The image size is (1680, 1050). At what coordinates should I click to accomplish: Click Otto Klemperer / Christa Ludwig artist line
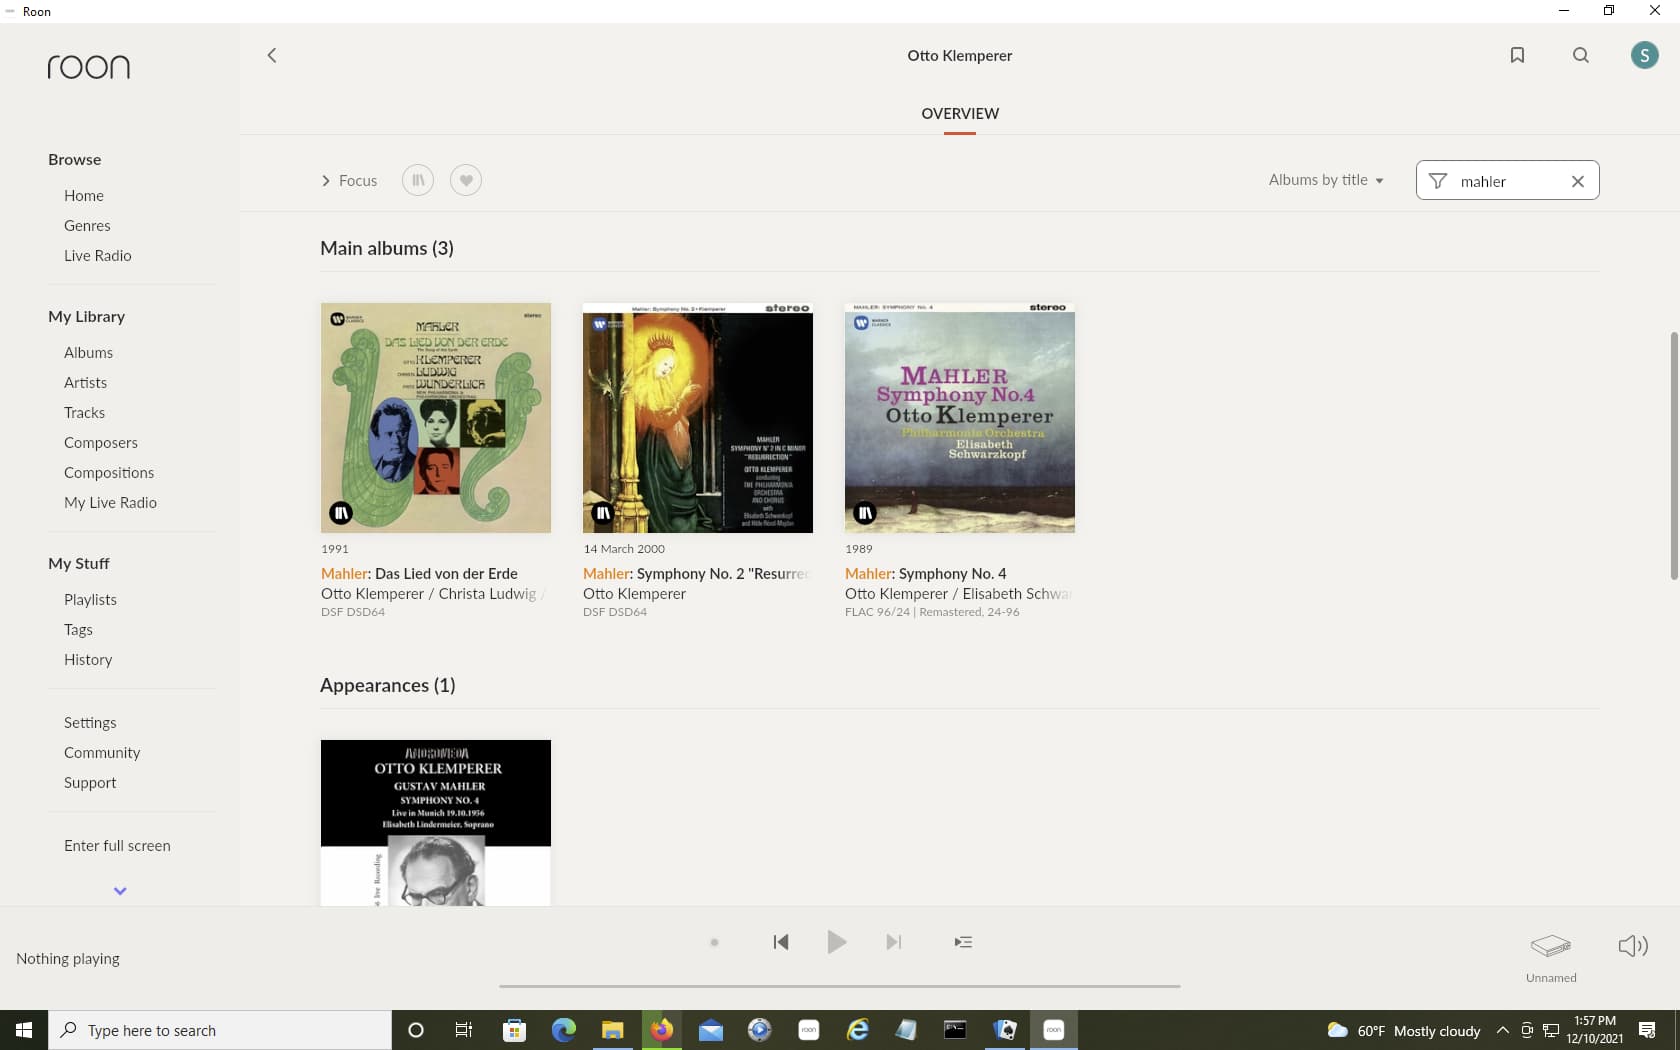click(433, 593)
